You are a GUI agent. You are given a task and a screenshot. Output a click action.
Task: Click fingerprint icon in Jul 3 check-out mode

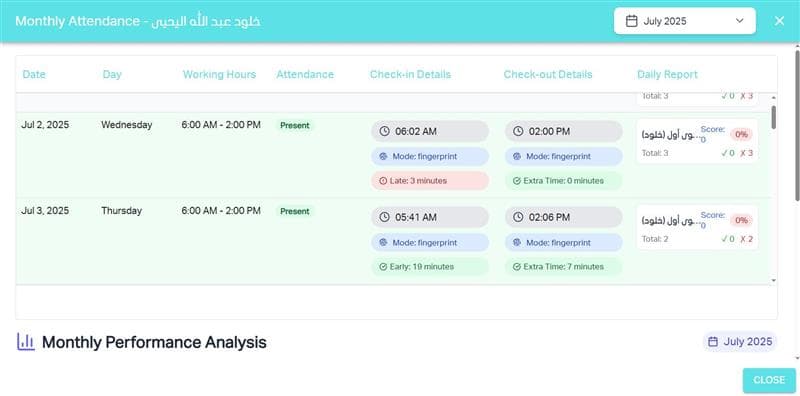pyautogui.click(x=517, y=243)
